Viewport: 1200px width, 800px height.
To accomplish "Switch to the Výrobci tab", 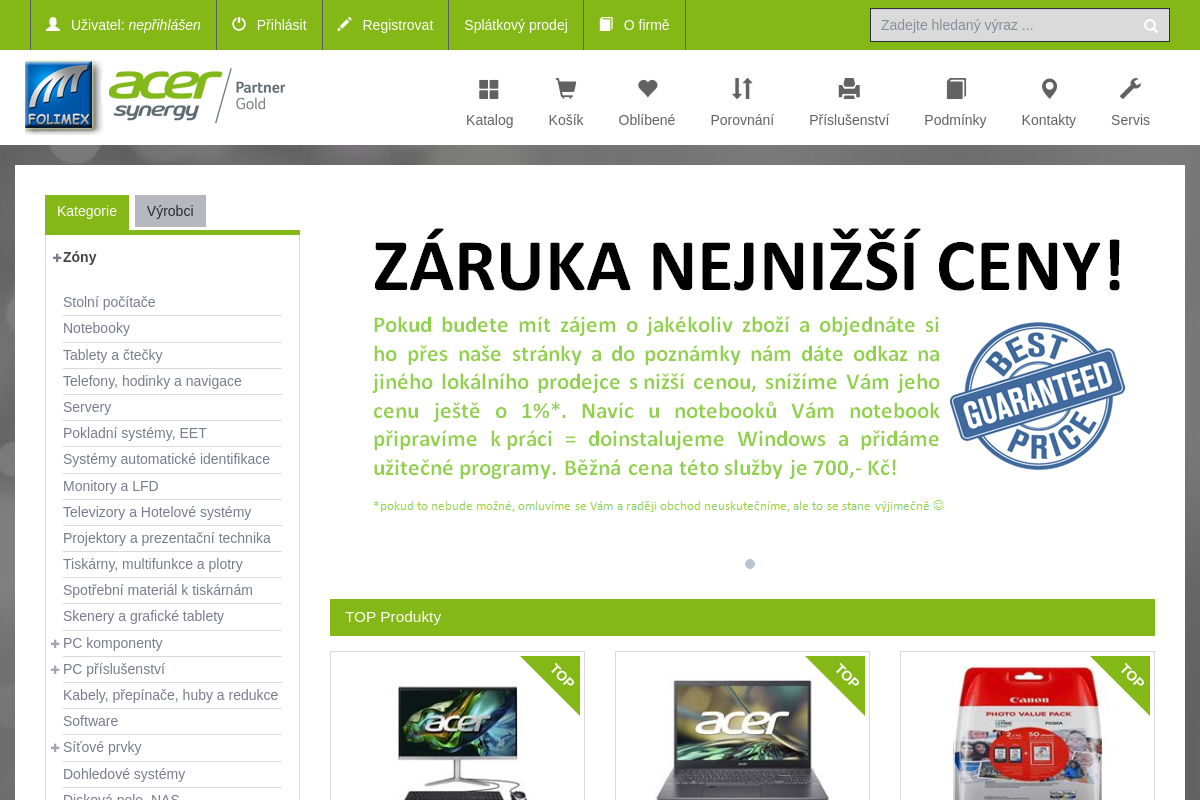I will pyautogui.click(x=170, y=211).
